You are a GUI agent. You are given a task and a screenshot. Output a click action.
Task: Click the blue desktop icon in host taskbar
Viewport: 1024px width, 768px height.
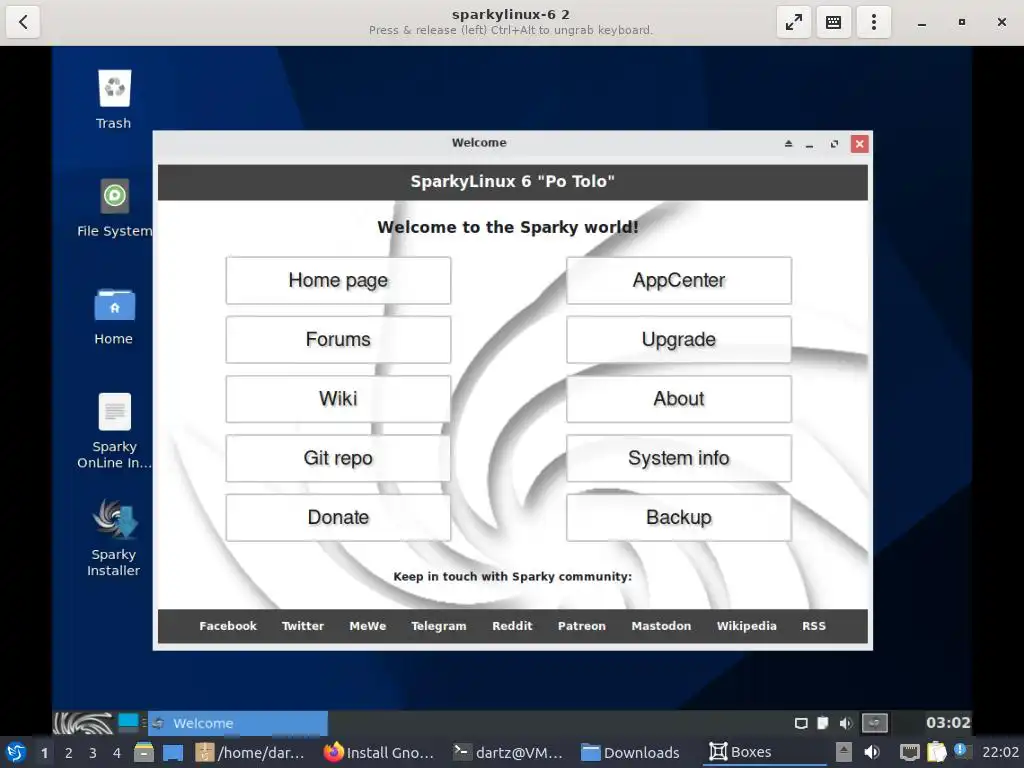(173, 753)
